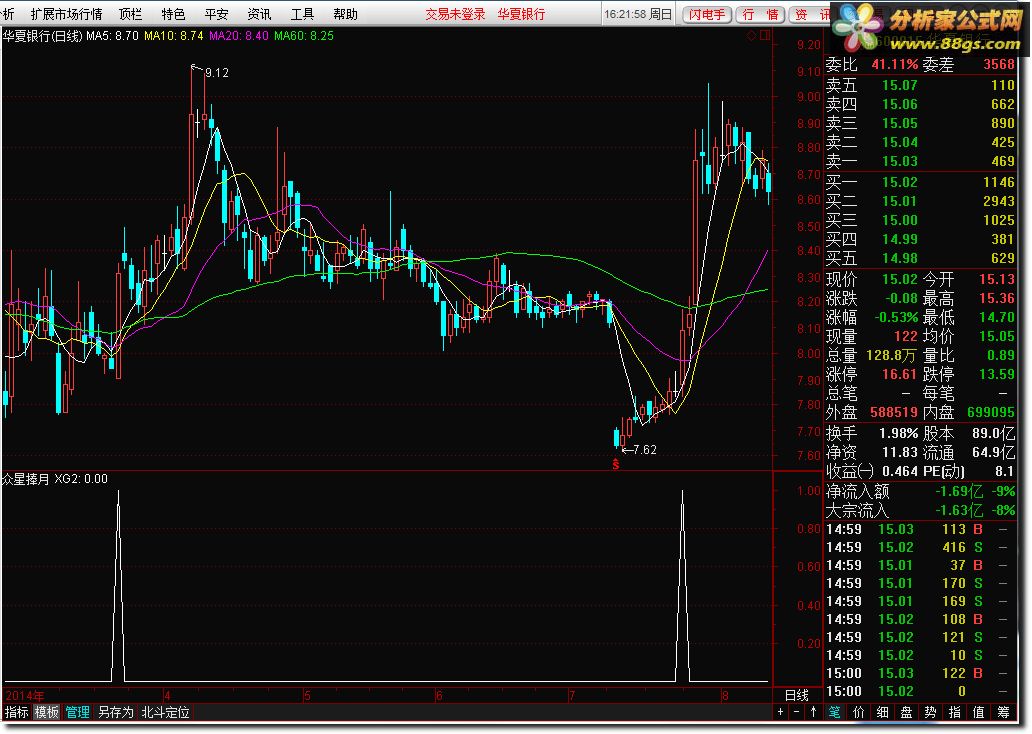Click the MA20: 8.40 label
Viewport: 1032px width, 734px height.
pyautogui.click(x=239, y=36)
